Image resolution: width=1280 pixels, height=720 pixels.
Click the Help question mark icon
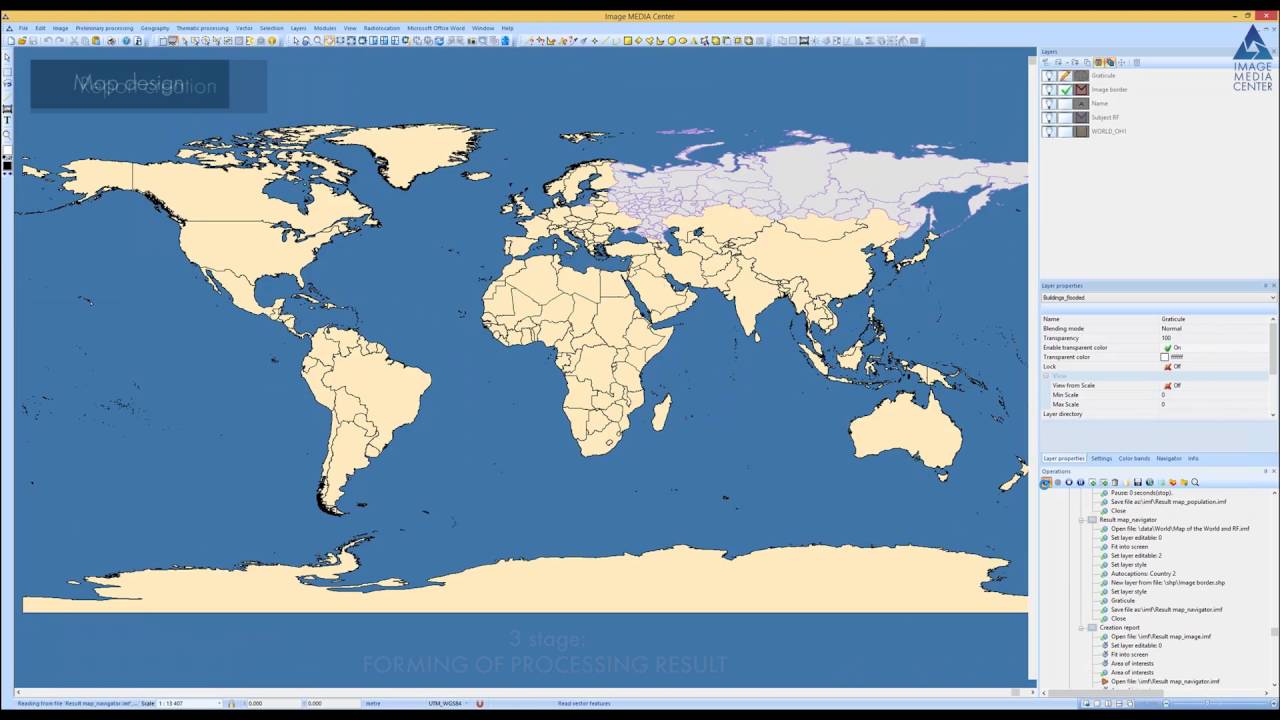tap(126, 41)
